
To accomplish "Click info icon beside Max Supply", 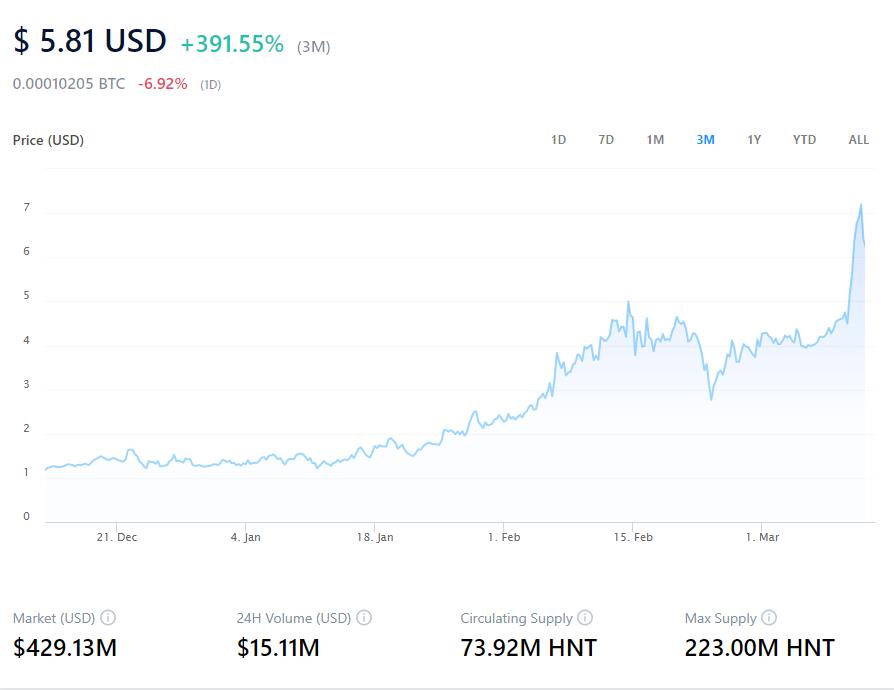I will click(769, 618).
